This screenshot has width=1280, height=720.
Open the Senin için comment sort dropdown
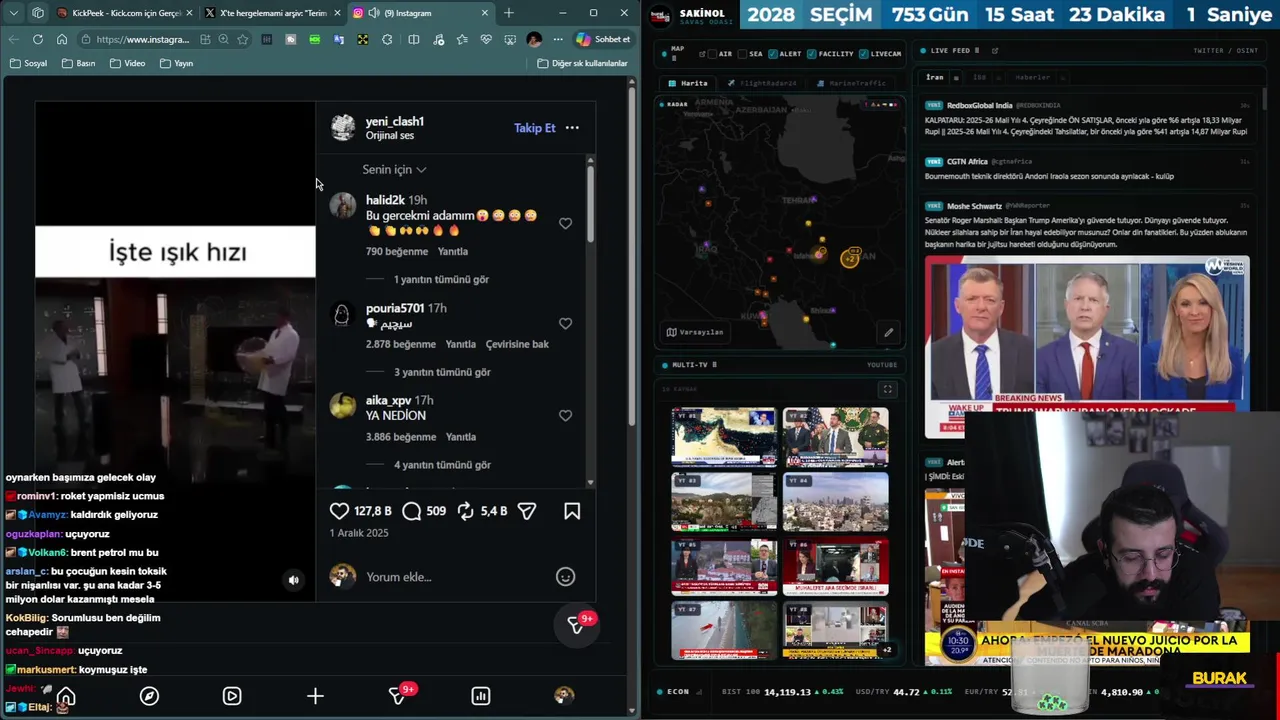click(x=394, y=170)
